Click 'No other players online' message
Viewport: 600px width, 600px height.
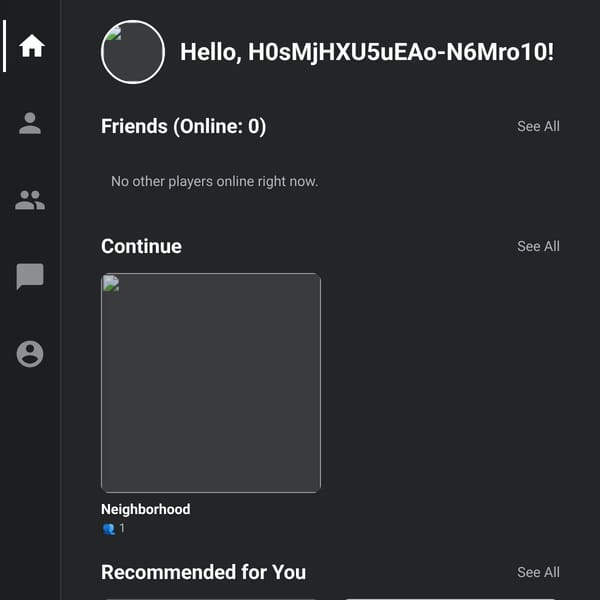coord(214,181)
